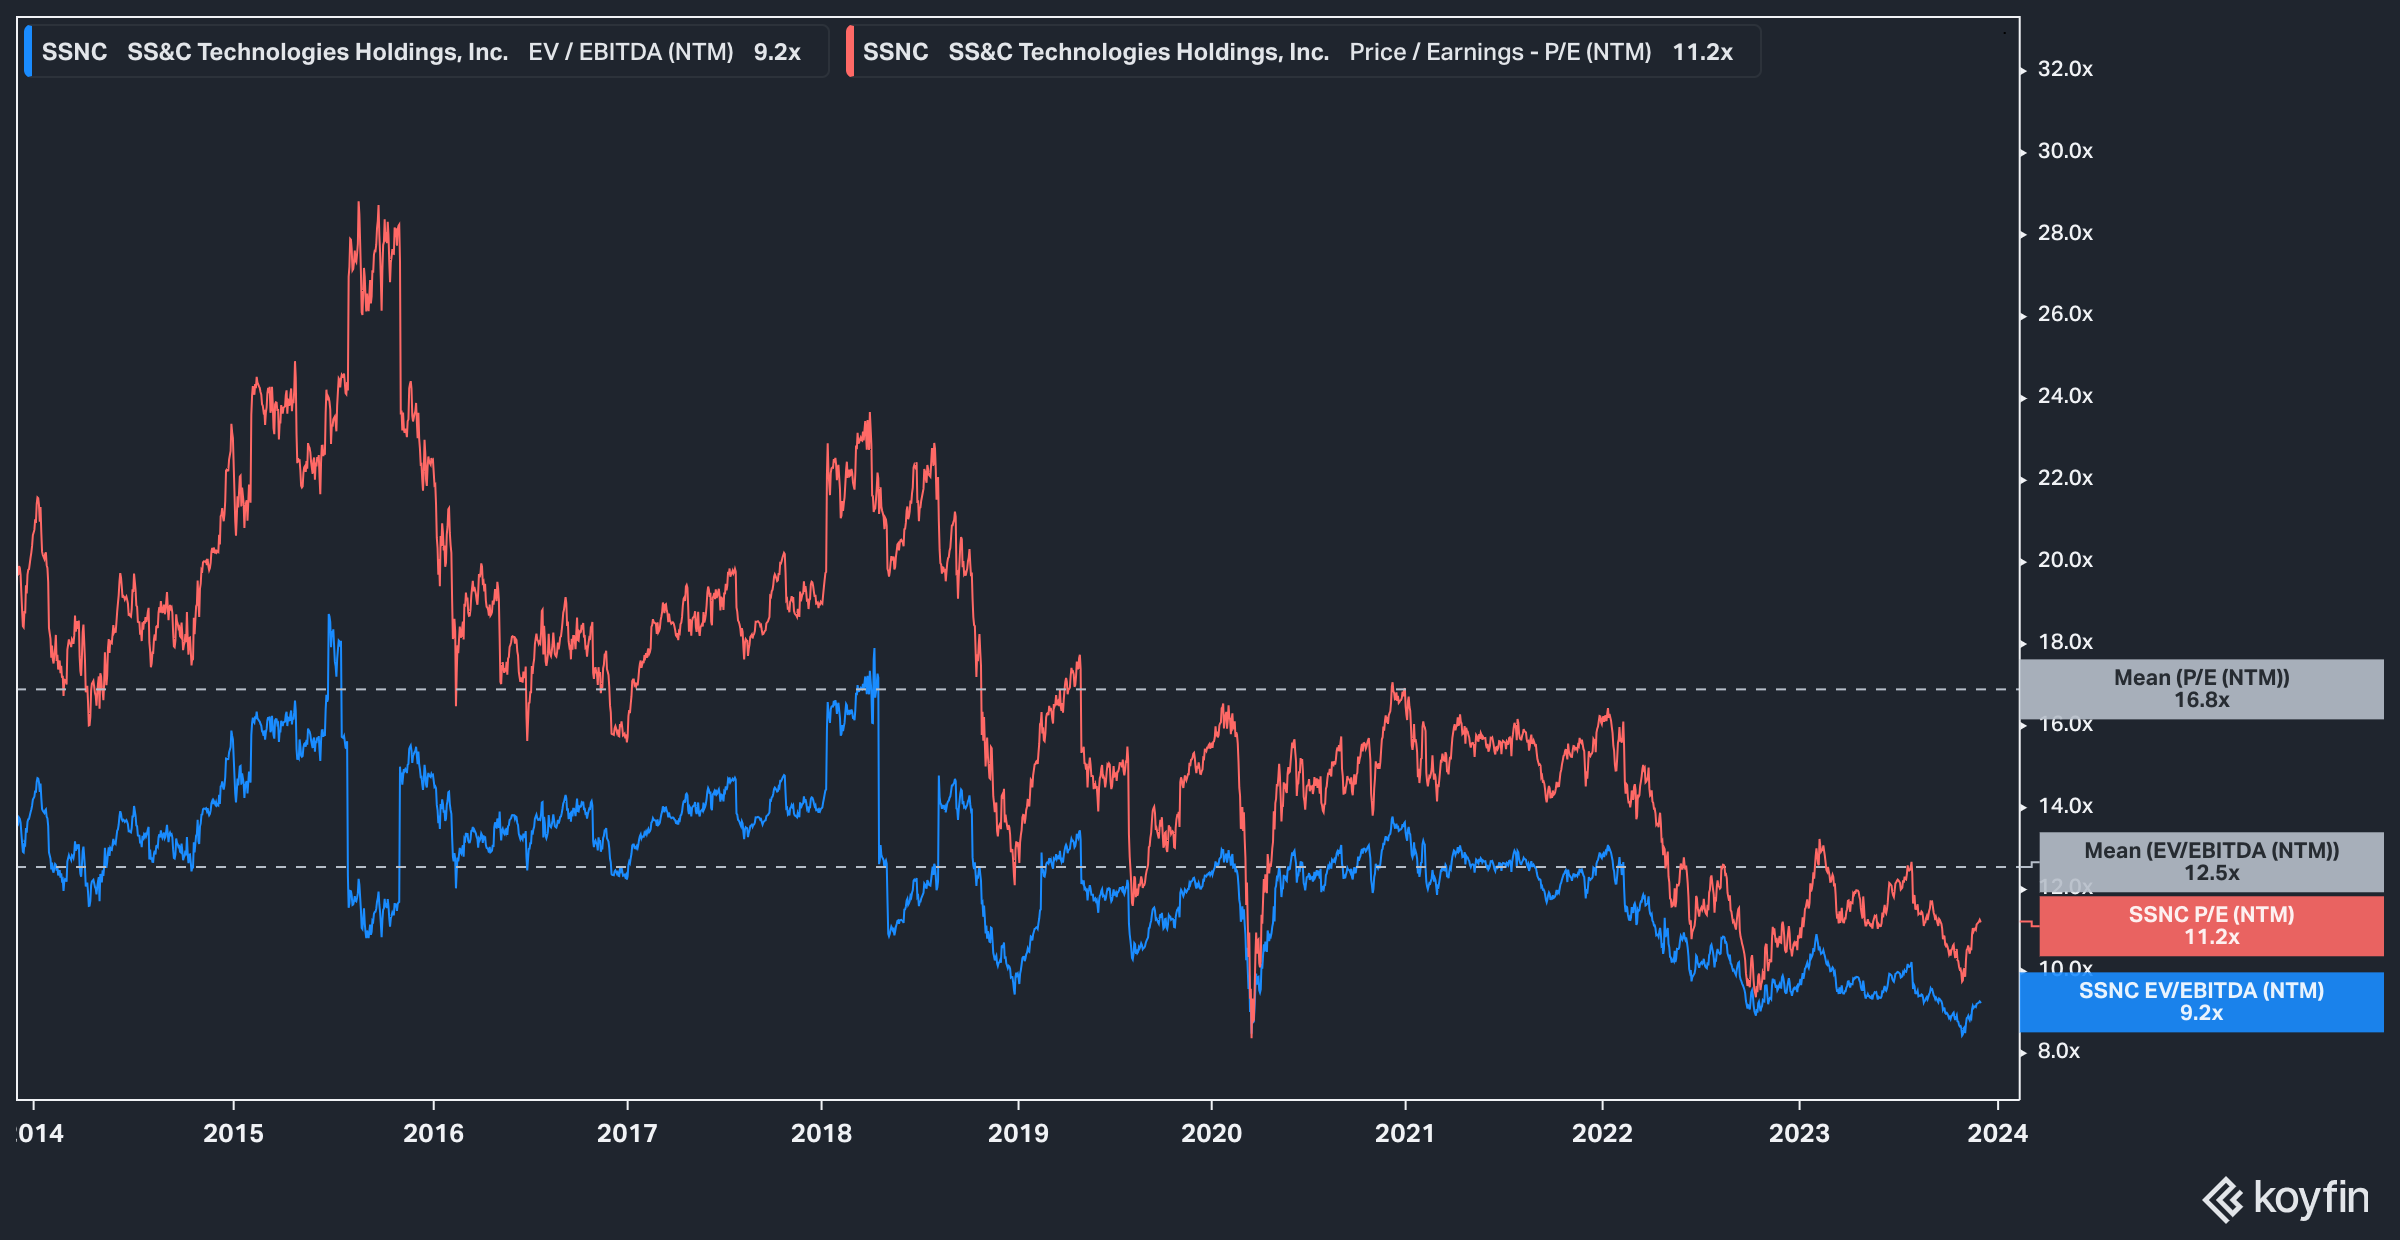Click the 14.0x y-axis label
The image size is (2400, 1240).
[x=2065, y=806]
